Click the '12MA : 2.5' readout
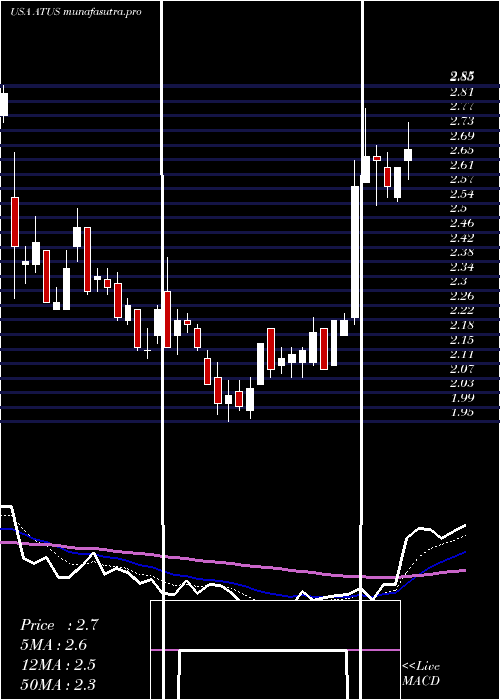500x700 pixels. pos(58,664)
